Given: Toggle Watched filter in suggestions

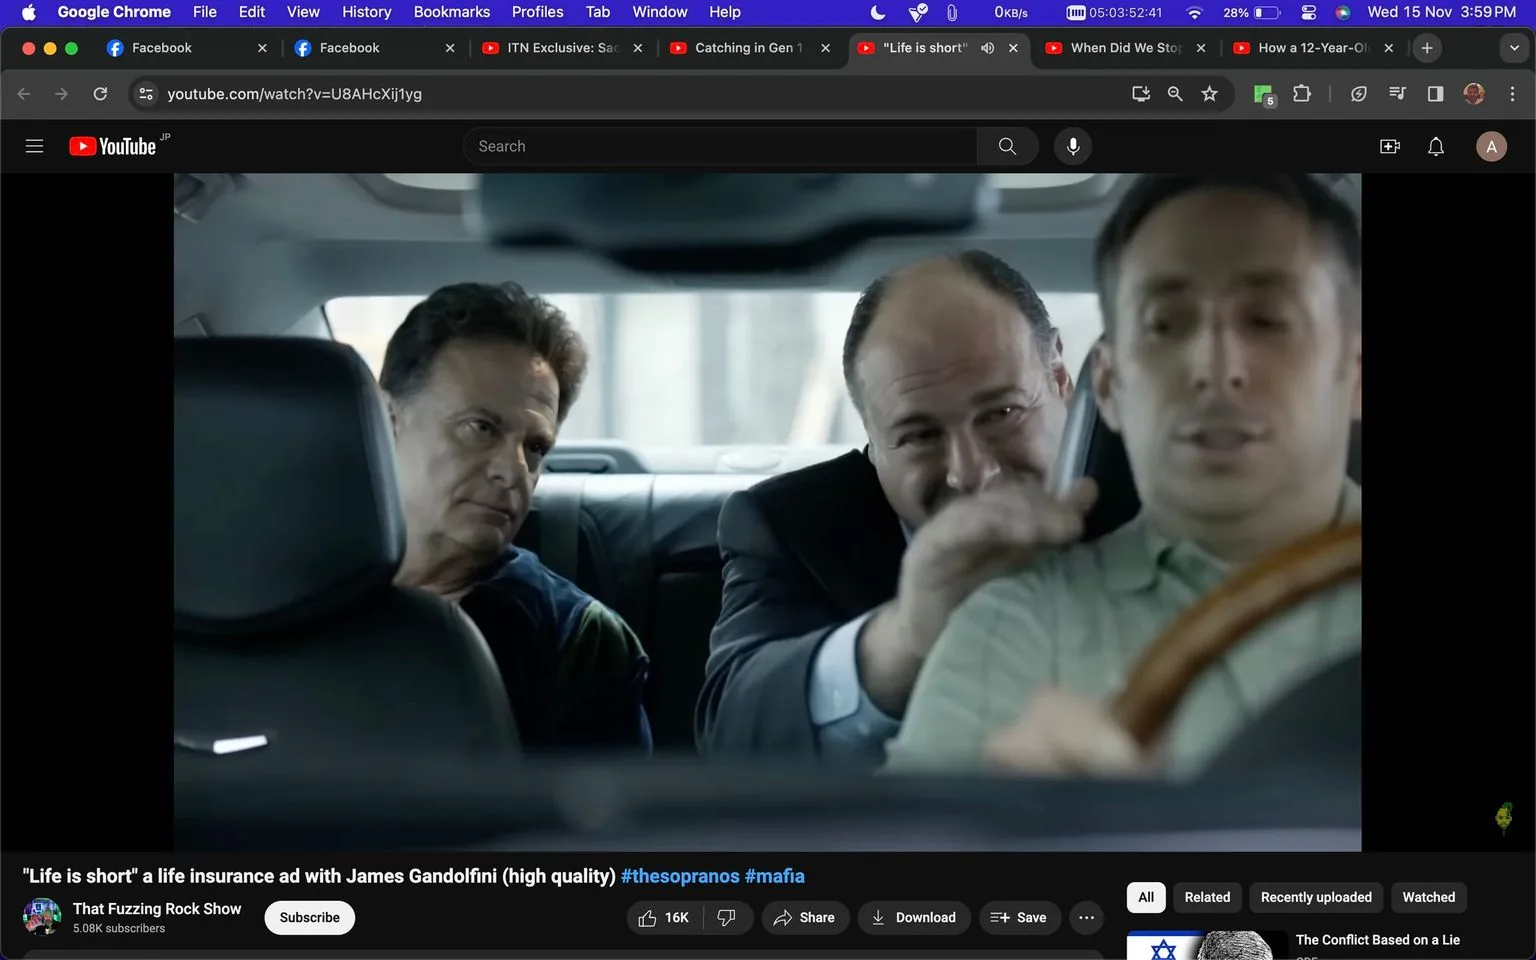Looking at the screenshot, I should (1428, 897).
